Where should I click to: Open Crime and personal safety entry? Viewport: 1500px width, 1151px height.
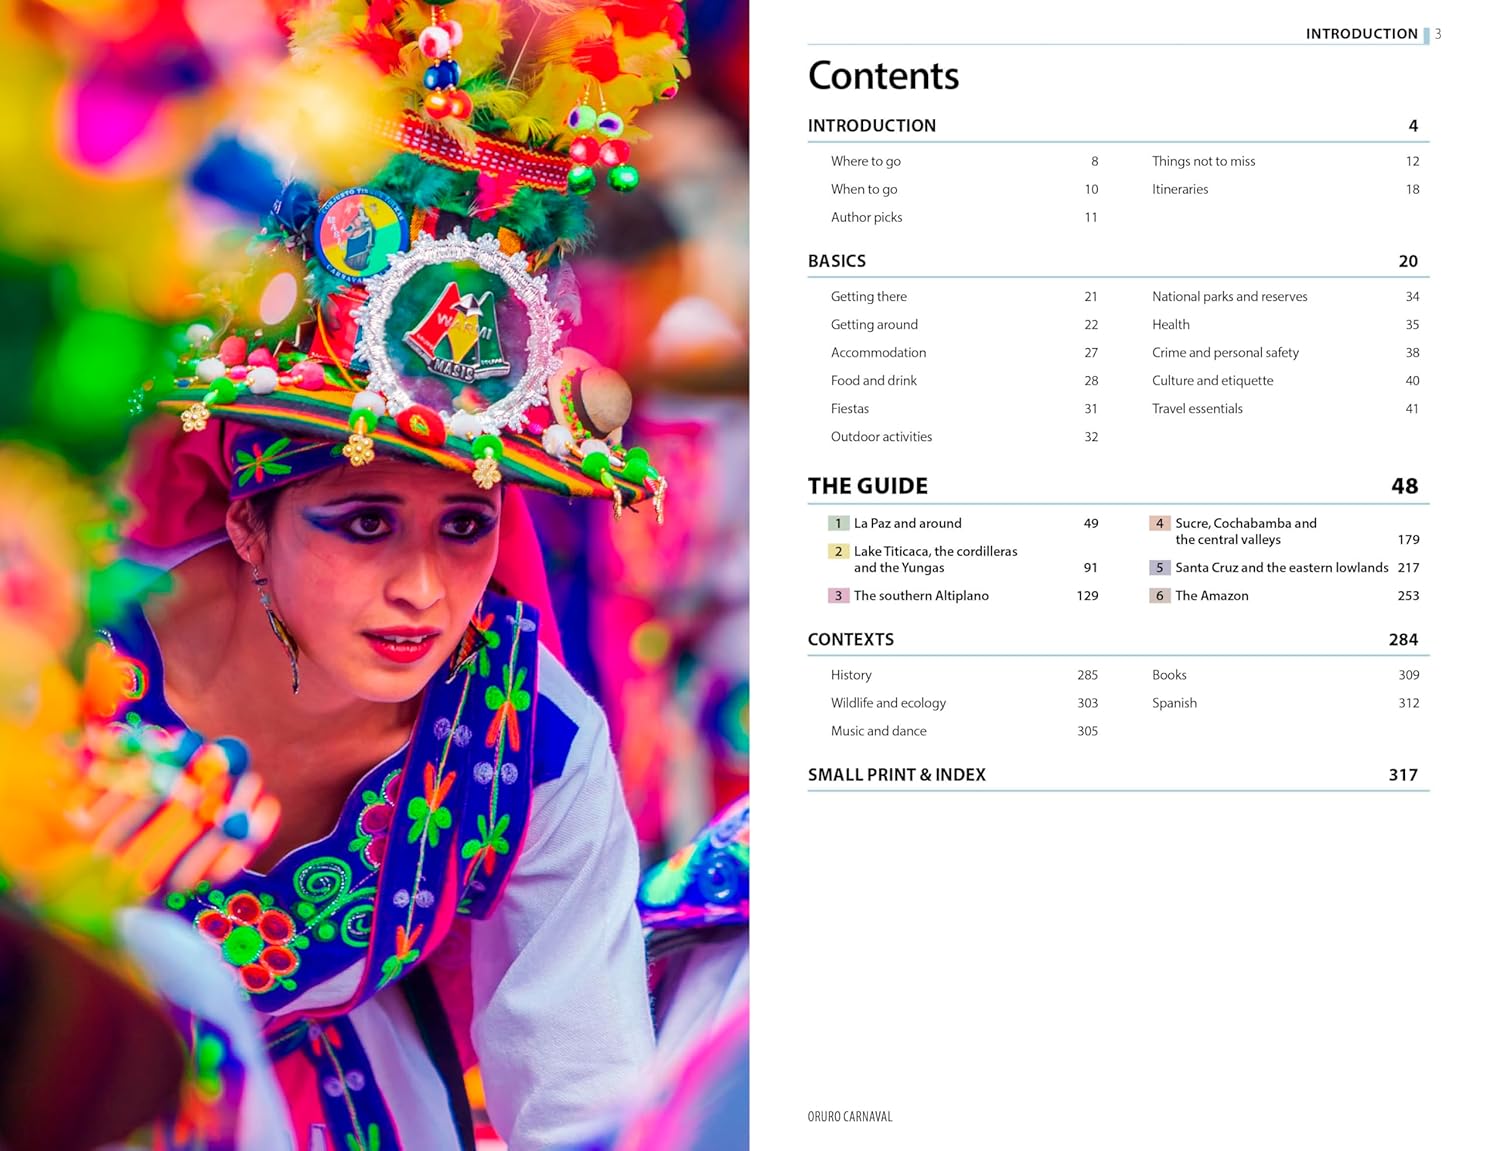pos(1225,353)
